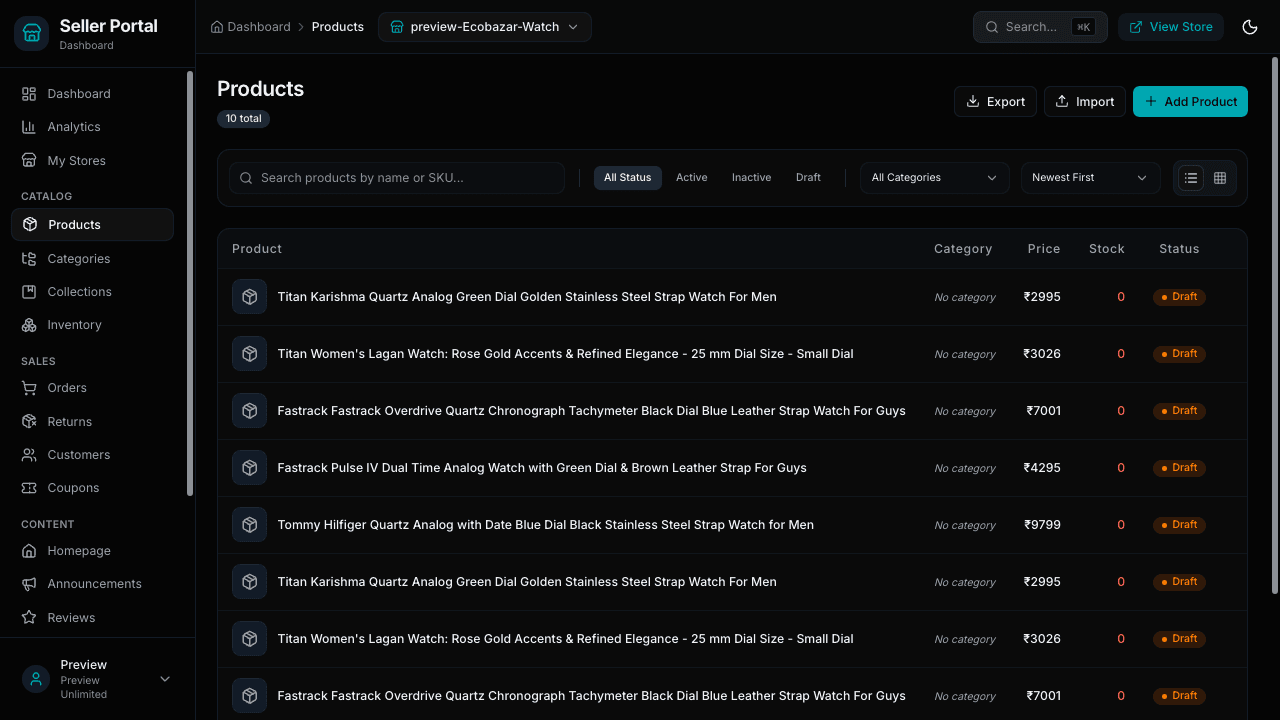Filter products by Inactive status
Image resolution: width=1280 pixels, height=720 pixels.
752,178
